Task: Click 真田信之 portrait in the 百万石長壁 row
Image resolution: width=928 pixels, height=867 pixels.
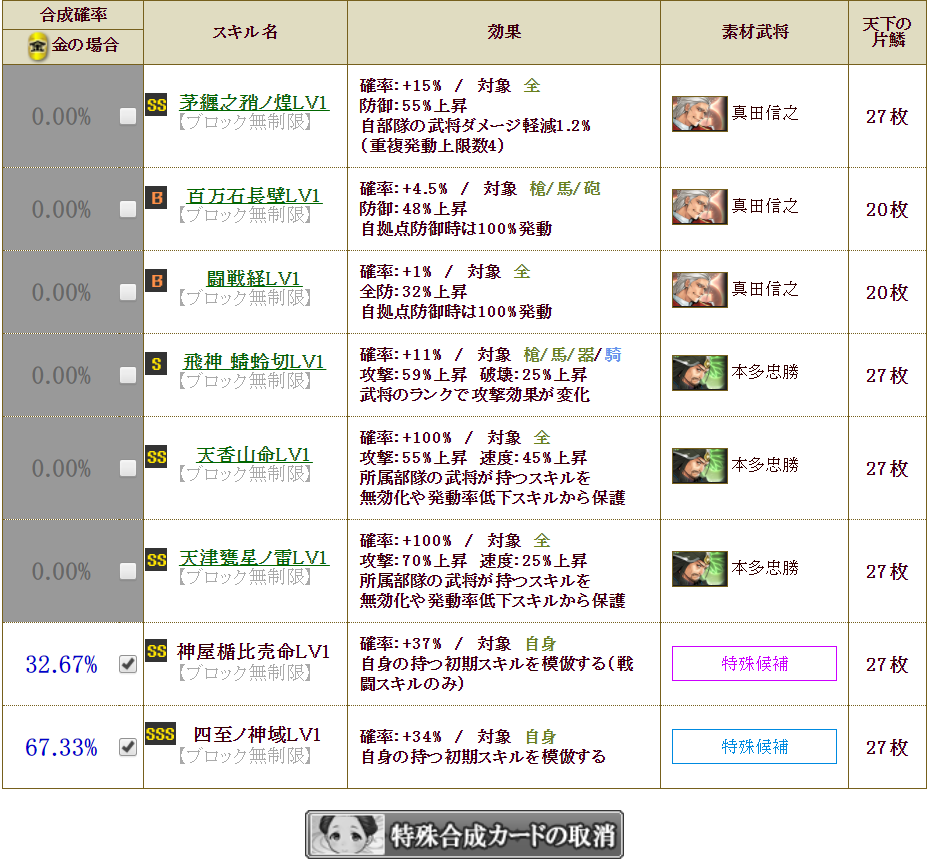Action: (700, 207)
